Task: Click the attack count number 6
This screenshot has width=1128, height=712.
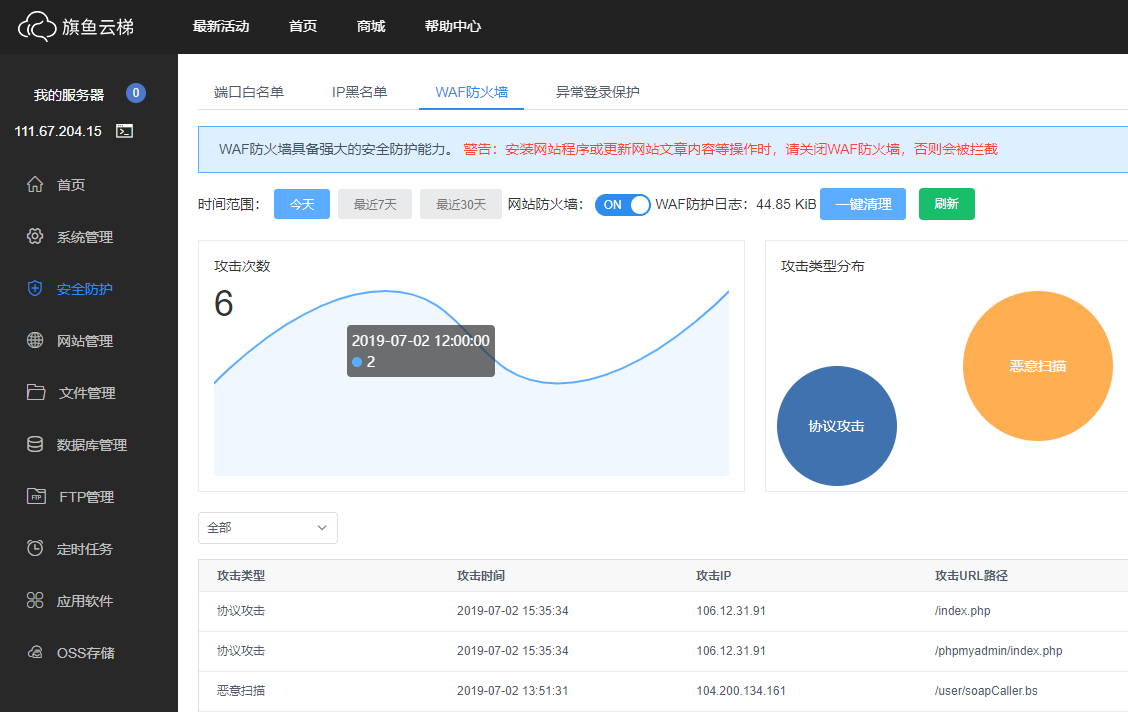Action: 224,303
